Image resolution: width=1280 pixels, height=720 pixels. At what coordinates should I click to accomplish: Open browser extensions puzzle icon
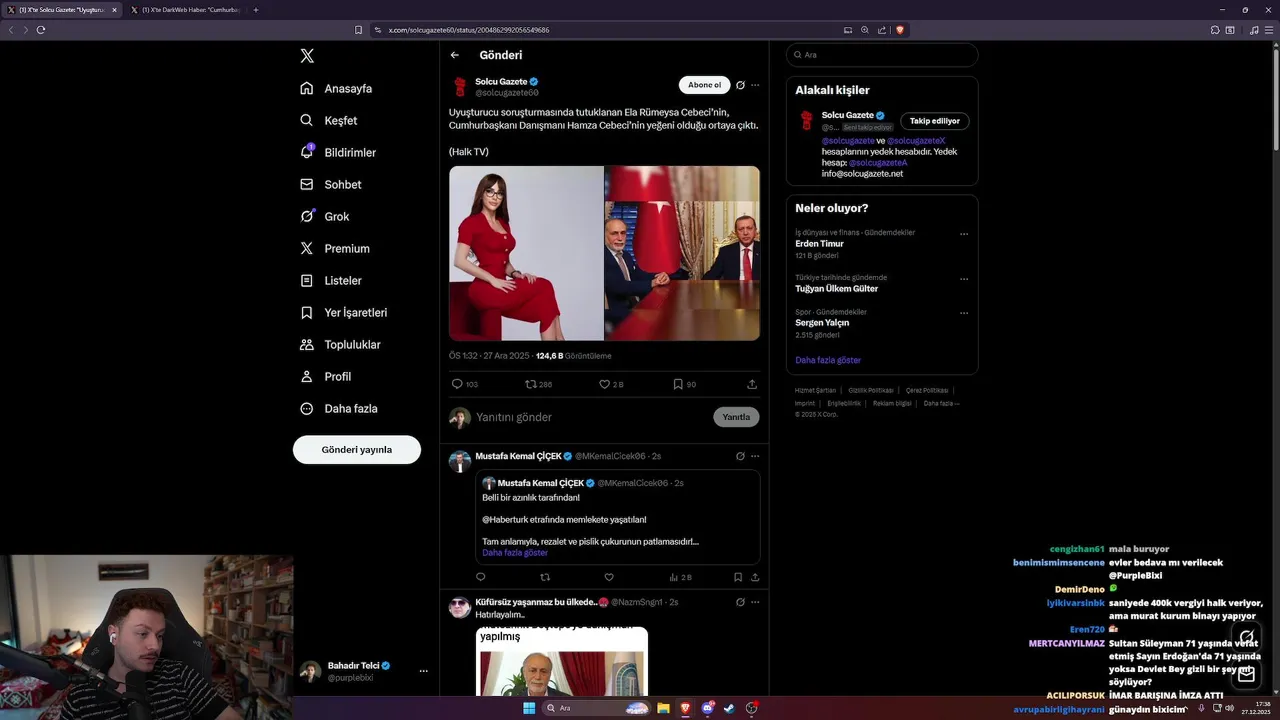1215,30
